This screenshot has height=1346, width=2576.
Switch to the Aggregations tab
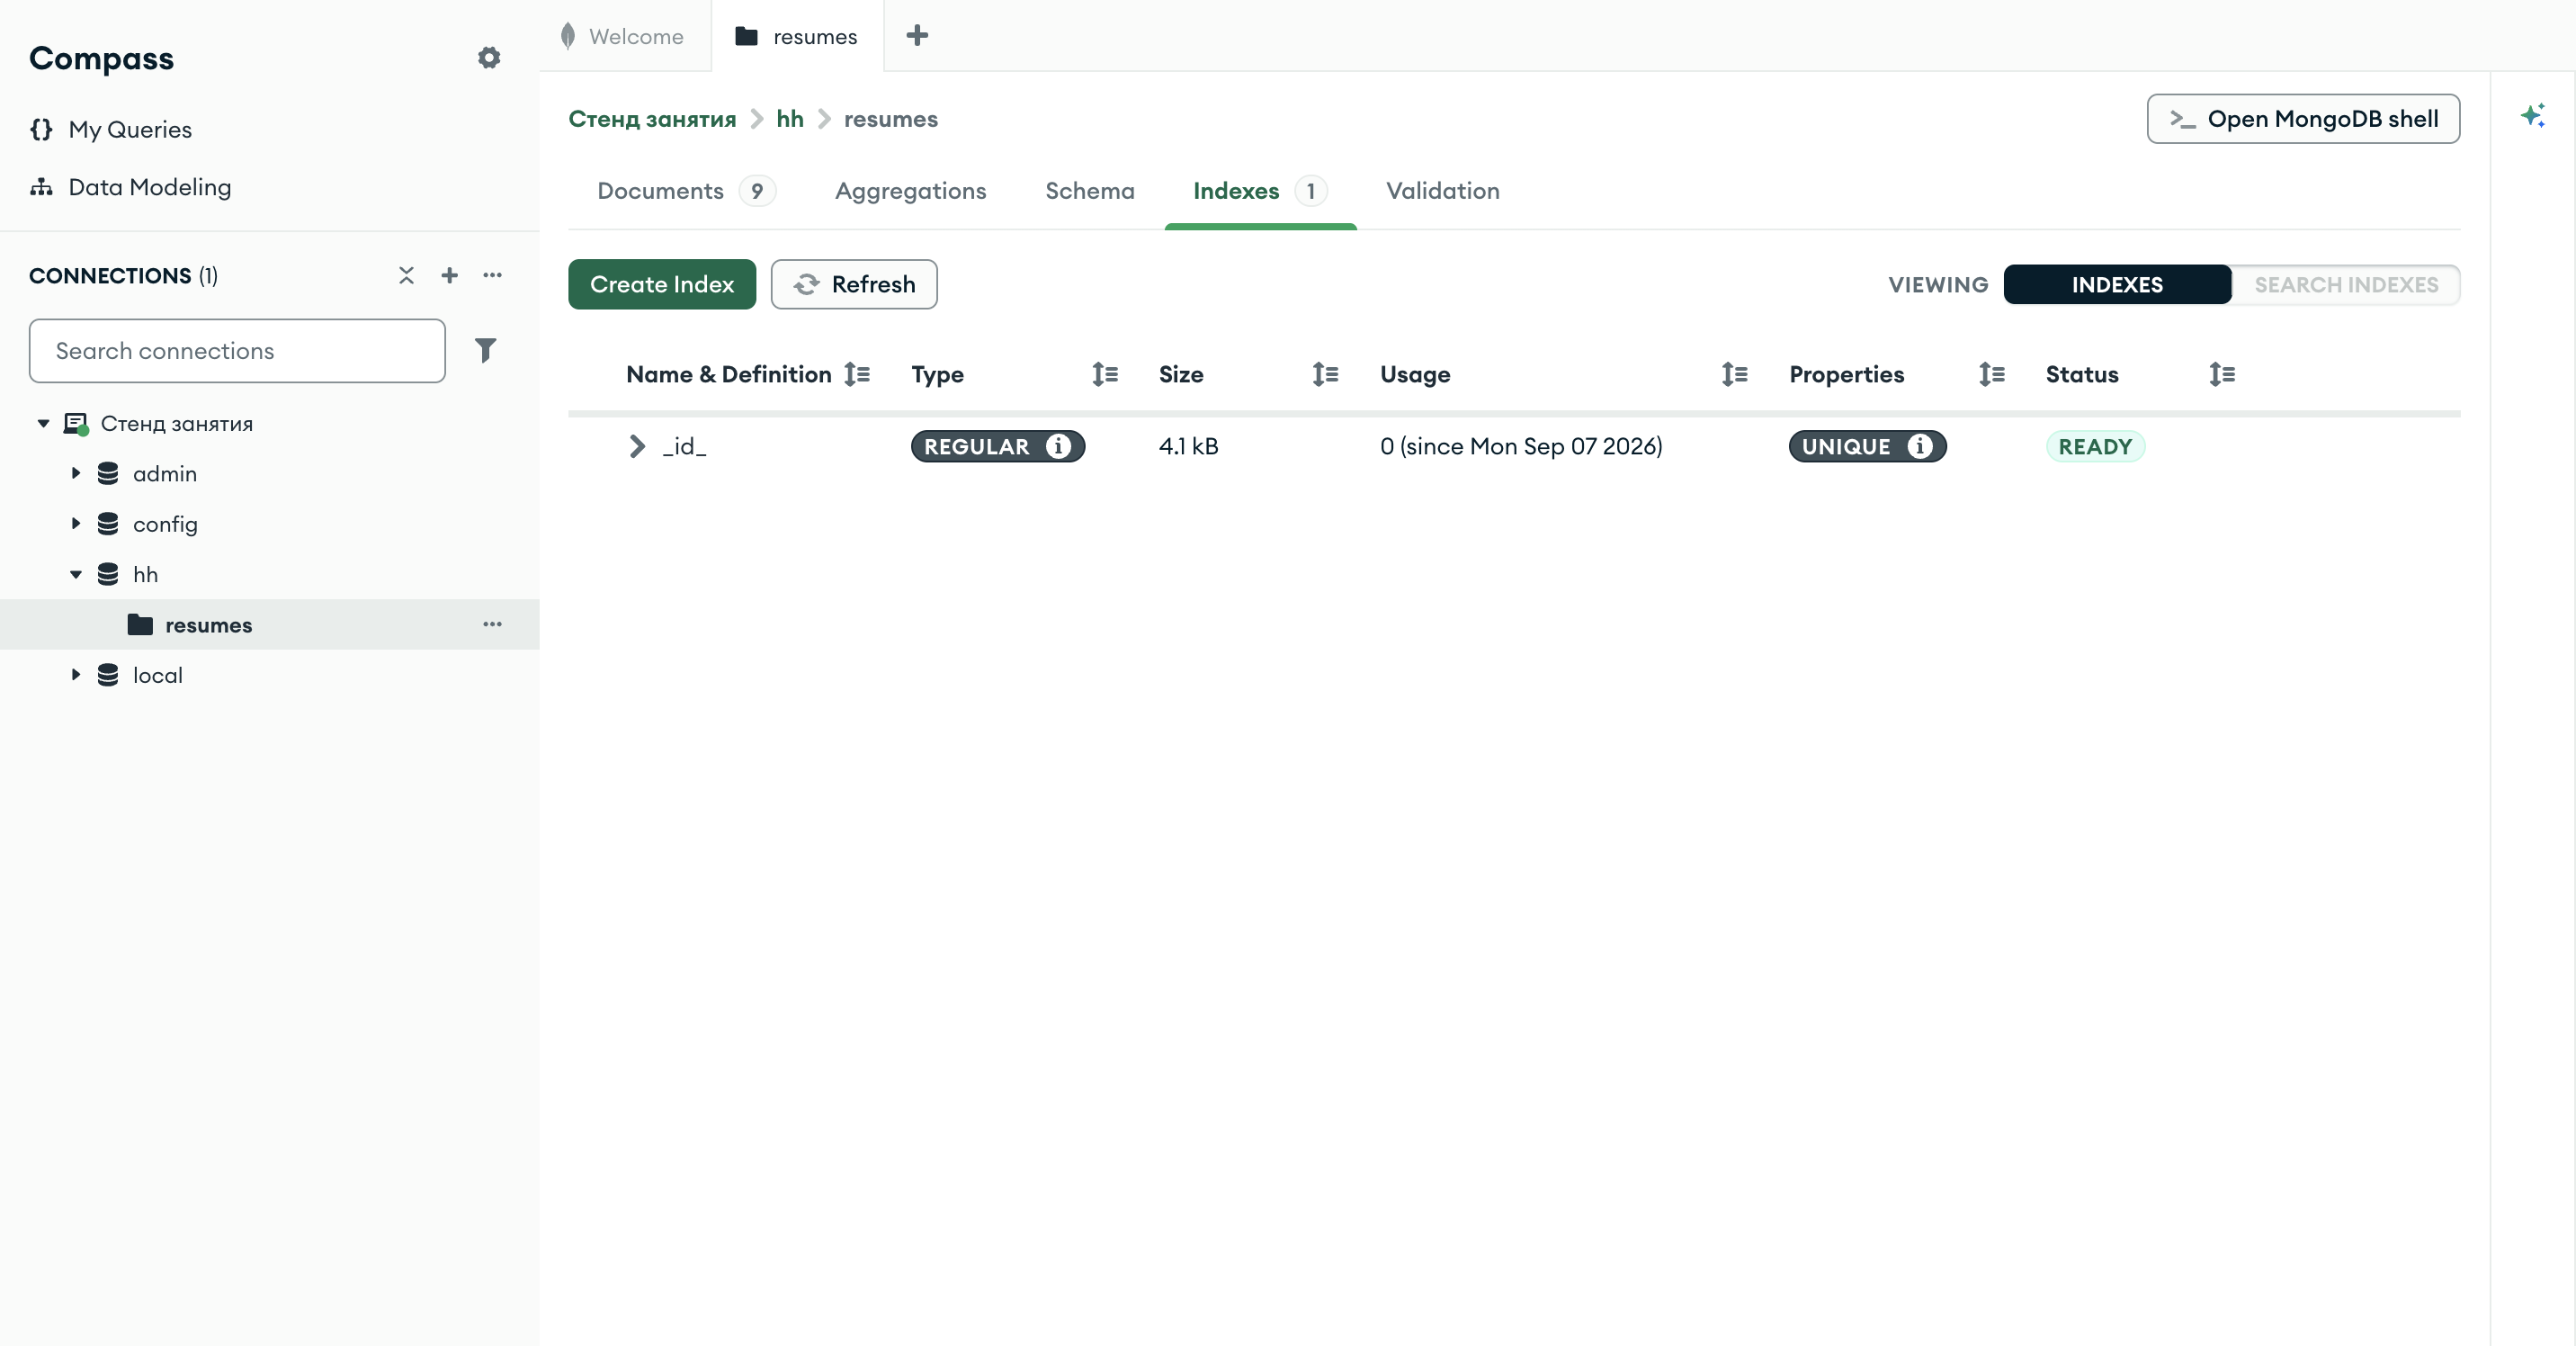[x=910, y=191]
